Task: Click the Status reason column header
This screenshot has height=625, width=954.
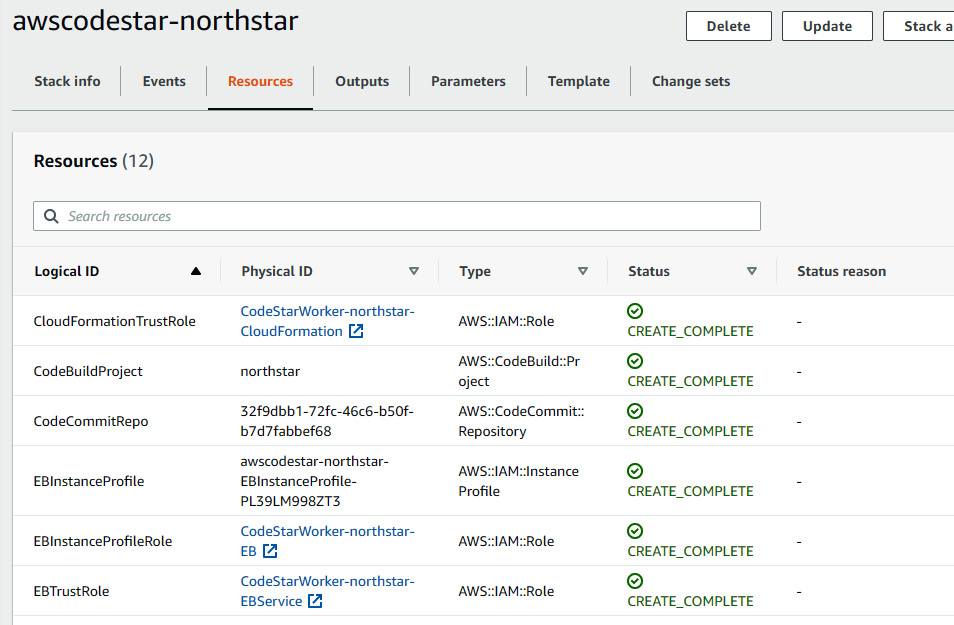Action: point(841,271)
